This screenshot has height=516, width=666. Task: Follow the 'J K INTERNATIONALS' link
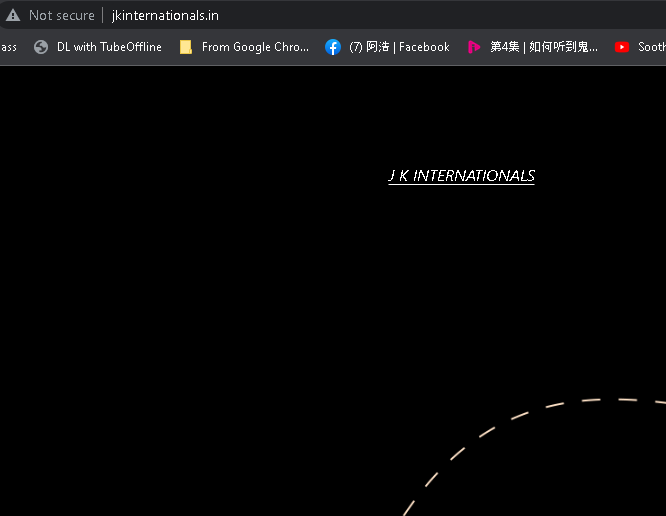(x=461, y=176)
